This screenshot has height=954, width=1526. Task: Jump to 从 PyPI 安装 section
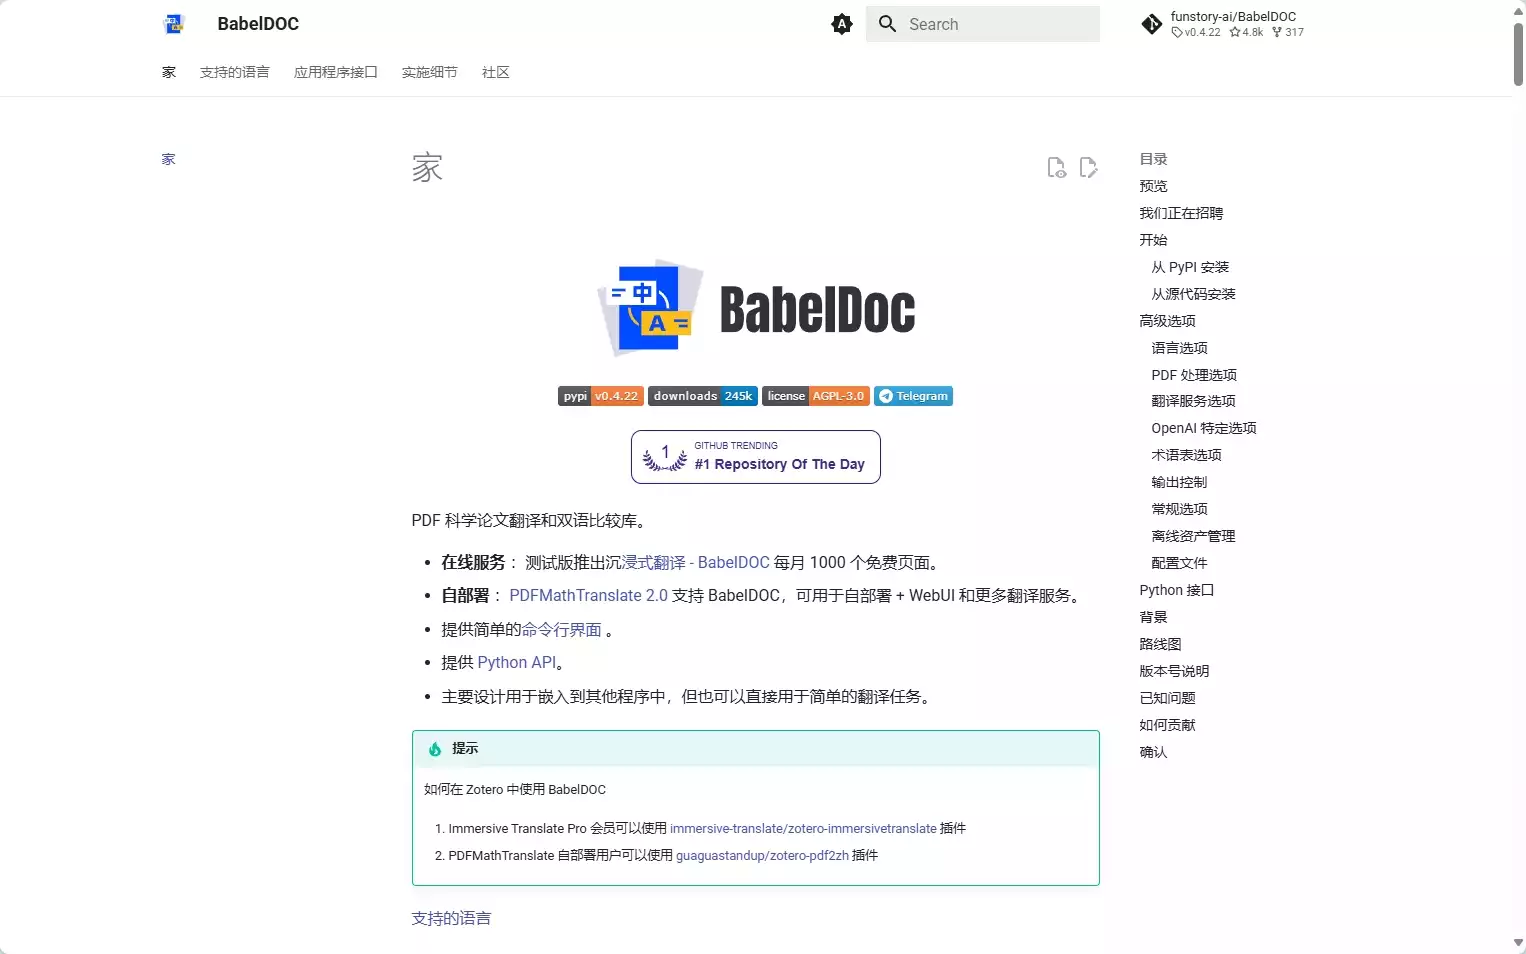(1190, 267)
